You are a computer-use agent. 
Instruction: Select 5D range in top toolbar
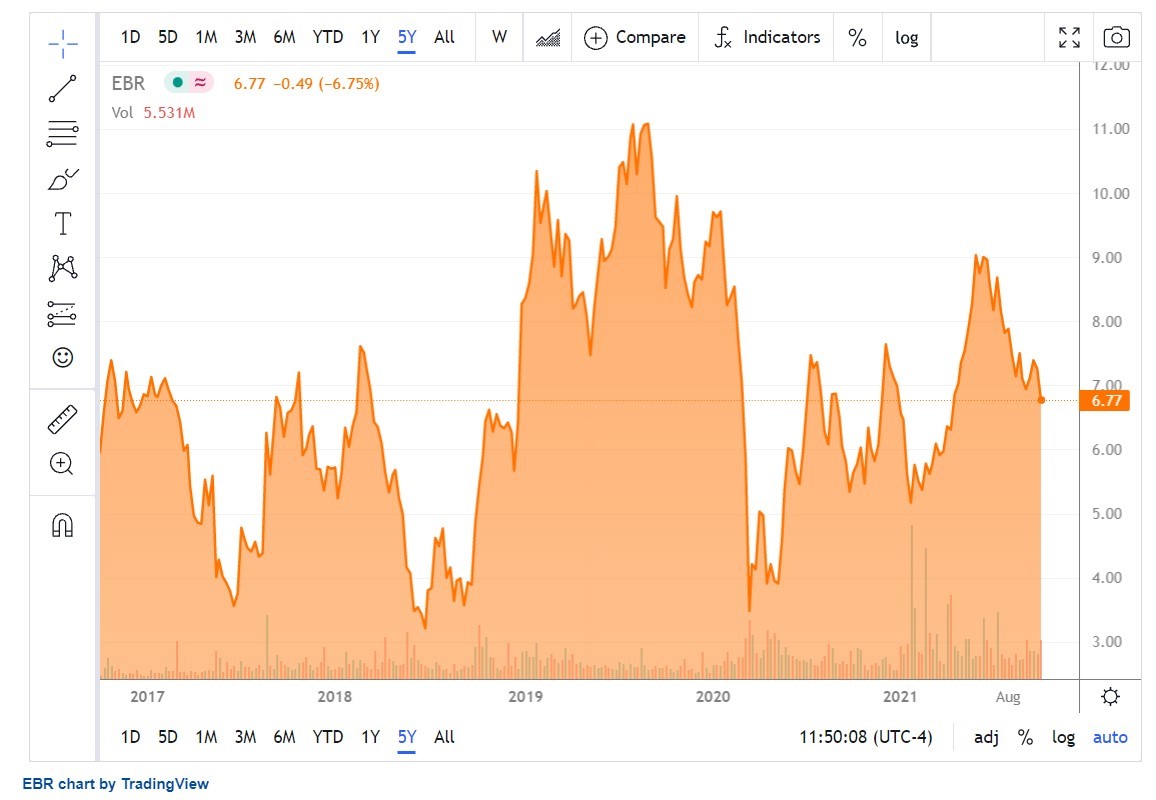pyautogui.click(x=168, y=37)
